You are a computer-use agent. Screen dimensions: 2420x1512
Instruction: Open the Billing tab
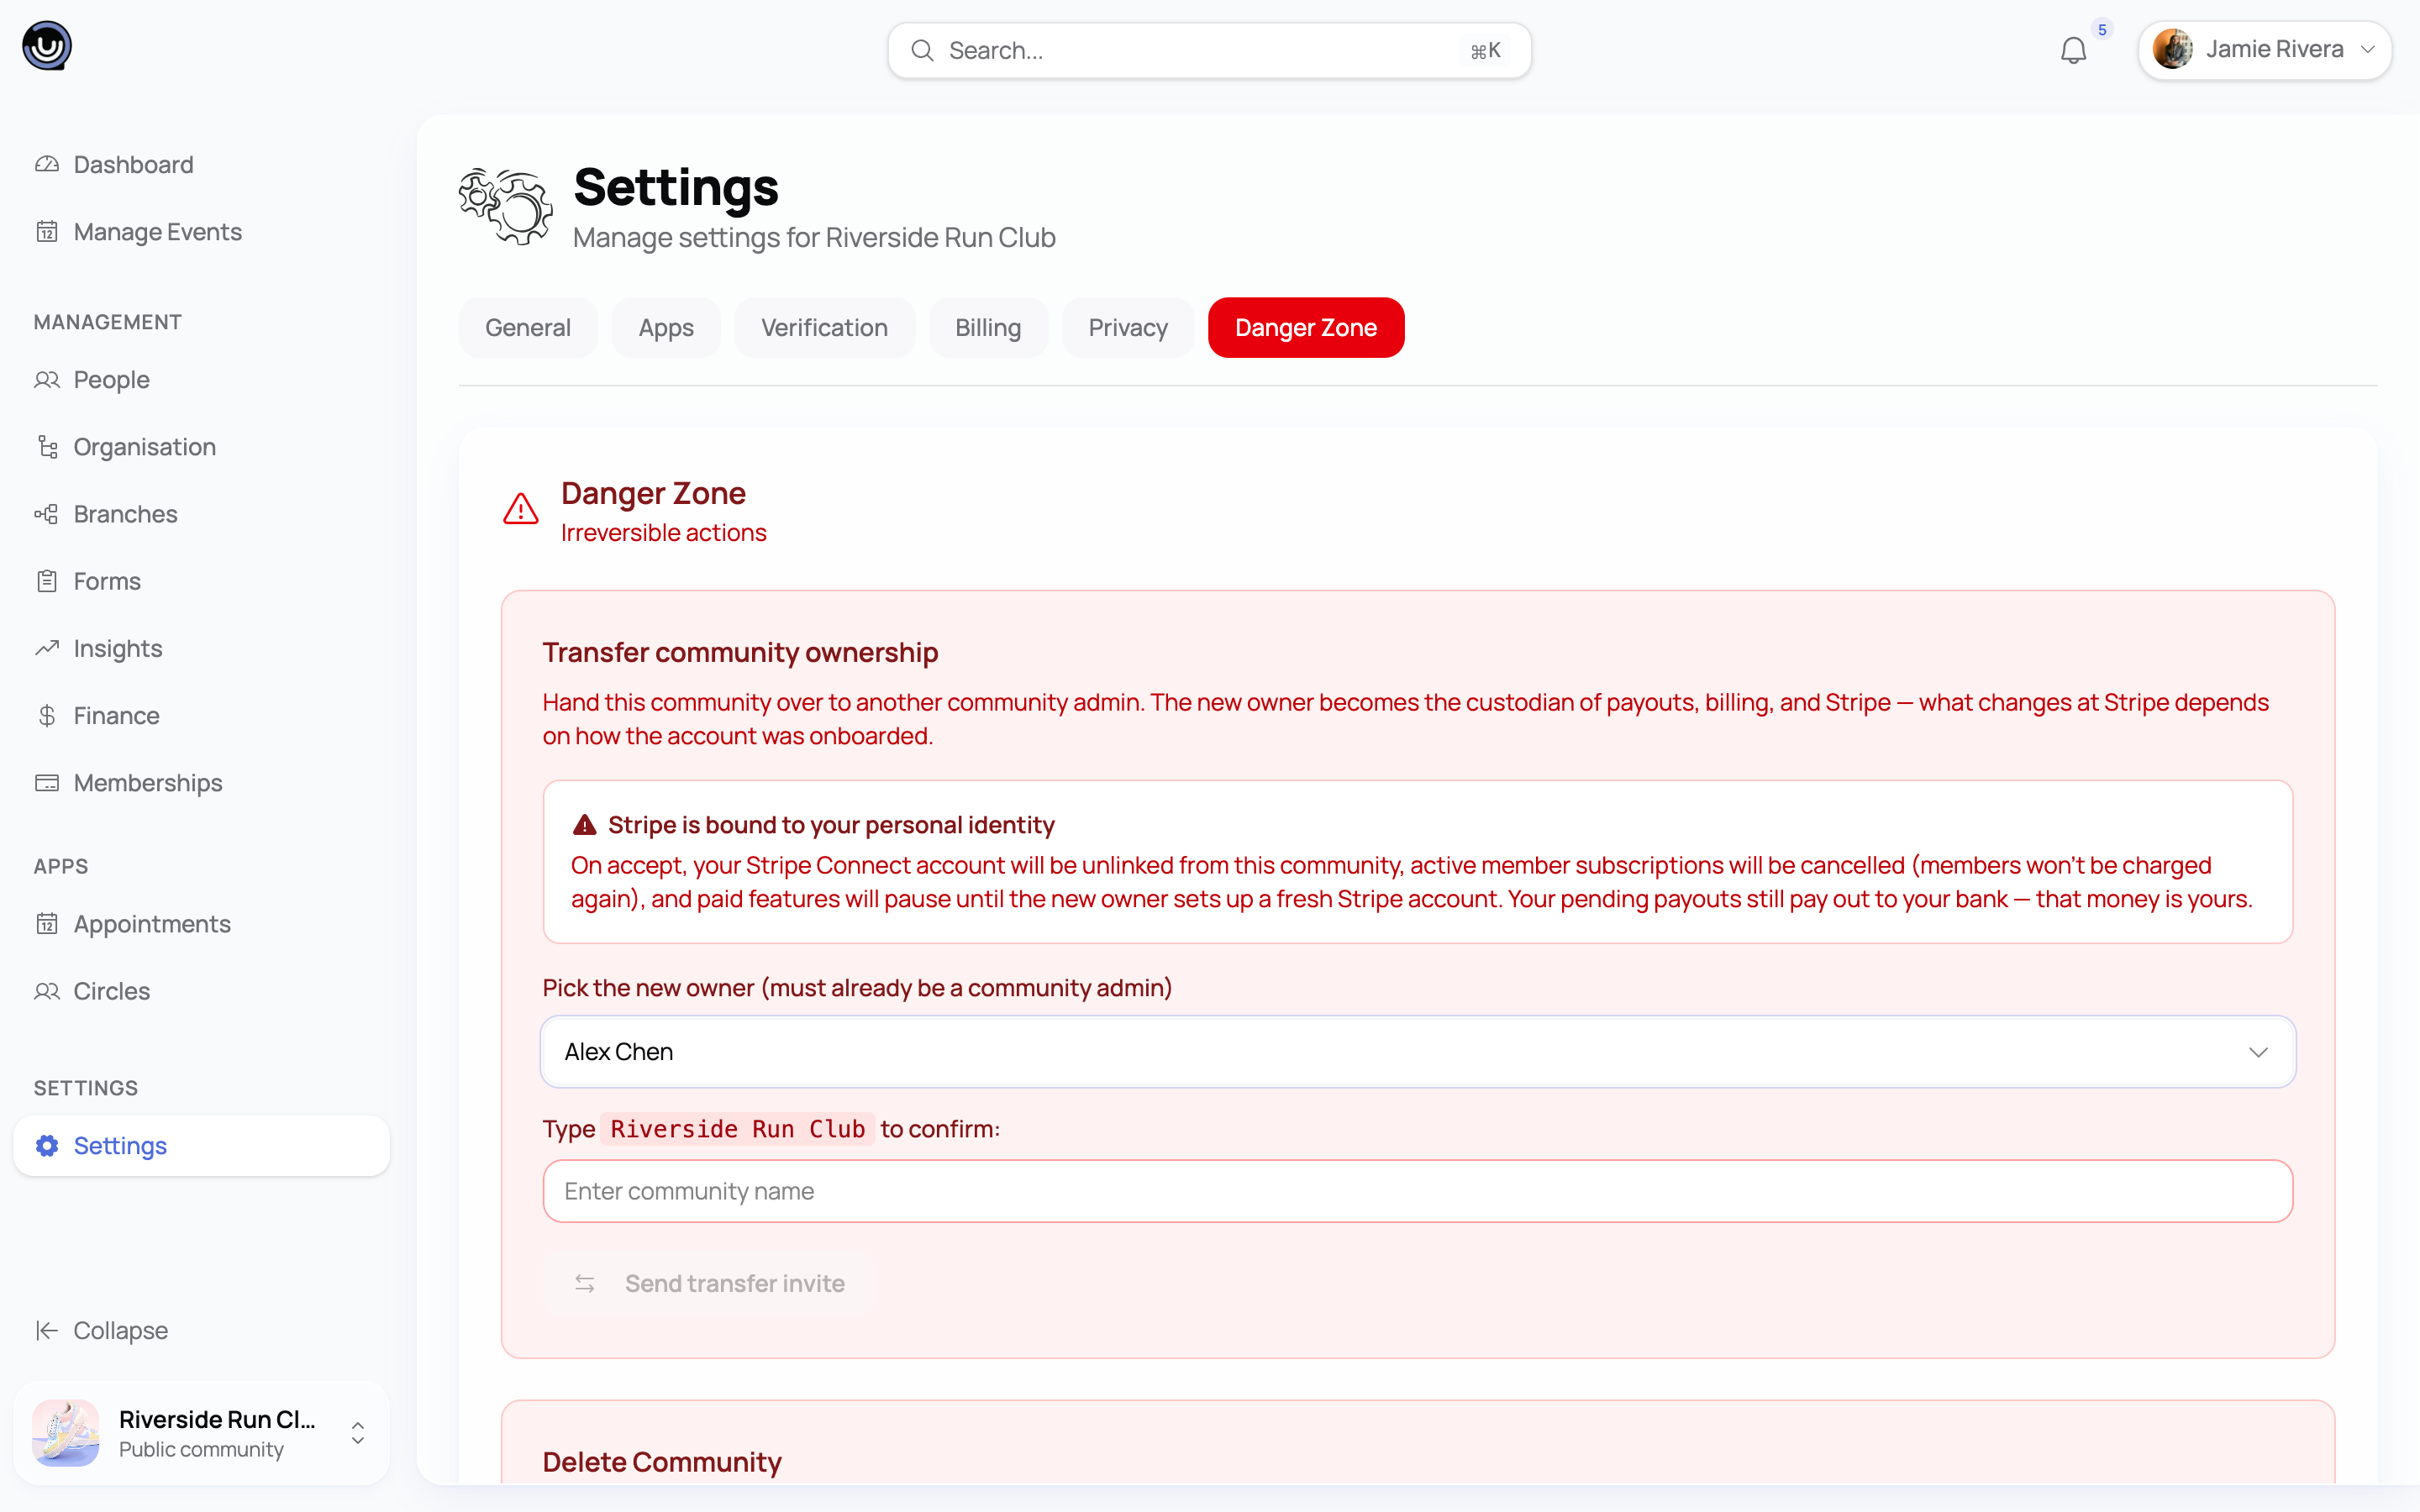click(988, 327)
